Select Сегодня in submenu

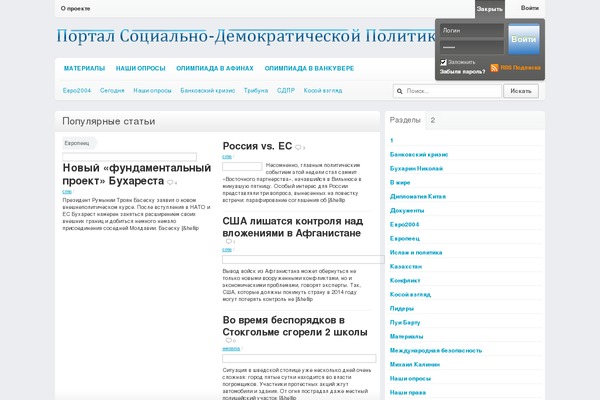point(112,91)
